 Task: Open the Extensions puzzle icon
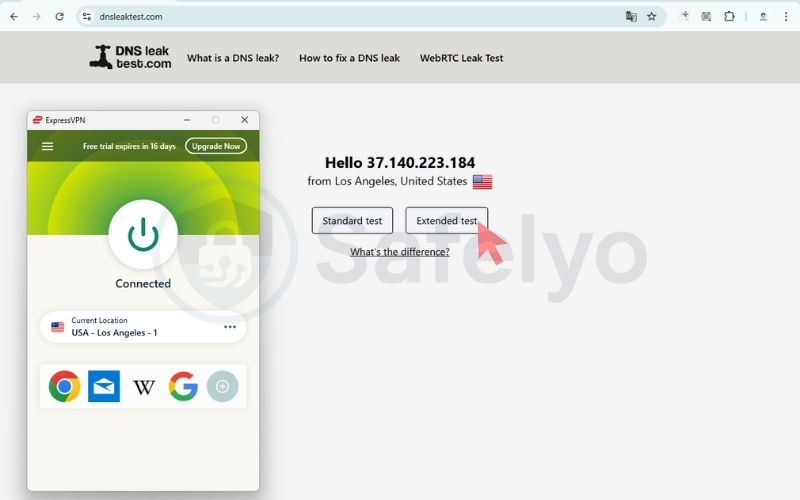coord(729,16)
